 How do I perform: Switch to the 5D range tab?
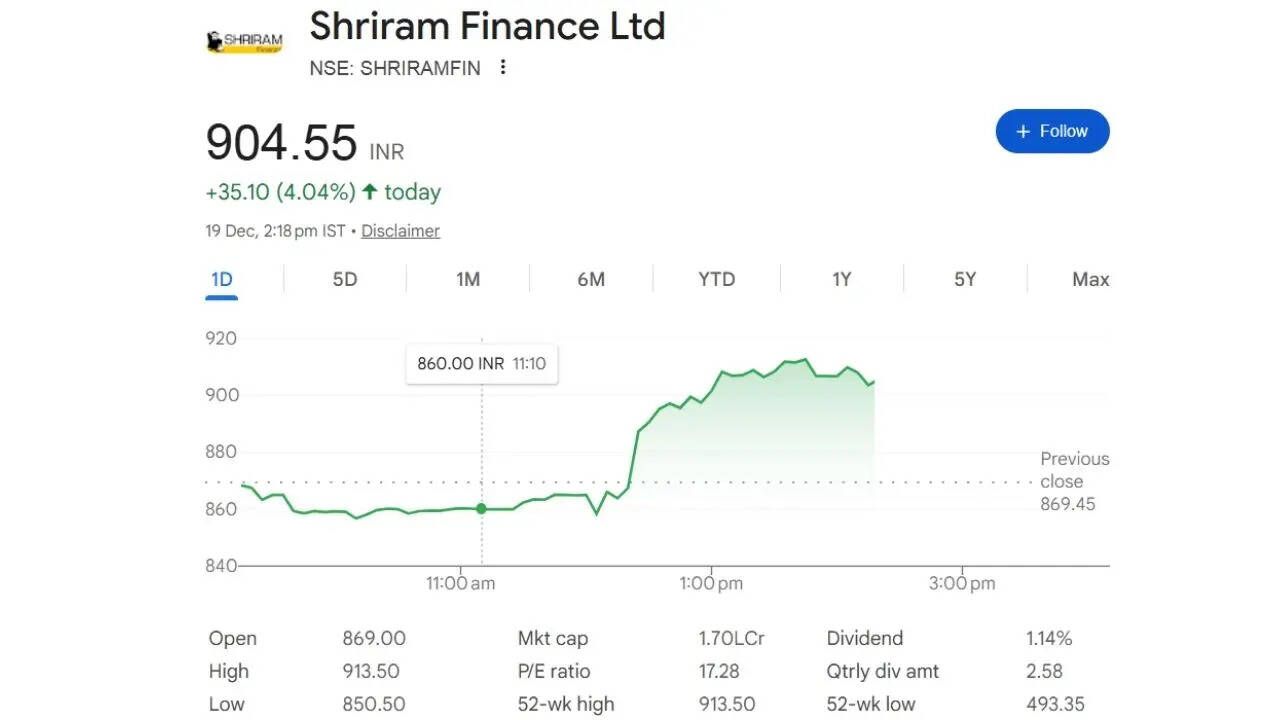345,279
